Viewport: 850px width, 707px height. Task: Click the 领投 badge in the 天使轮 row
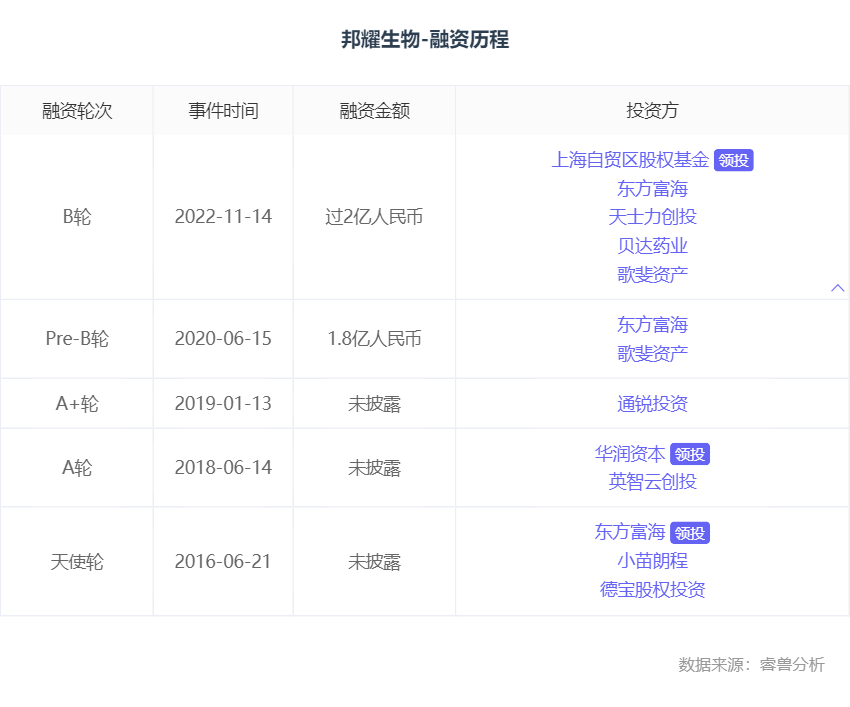click(x=690, y=533)
